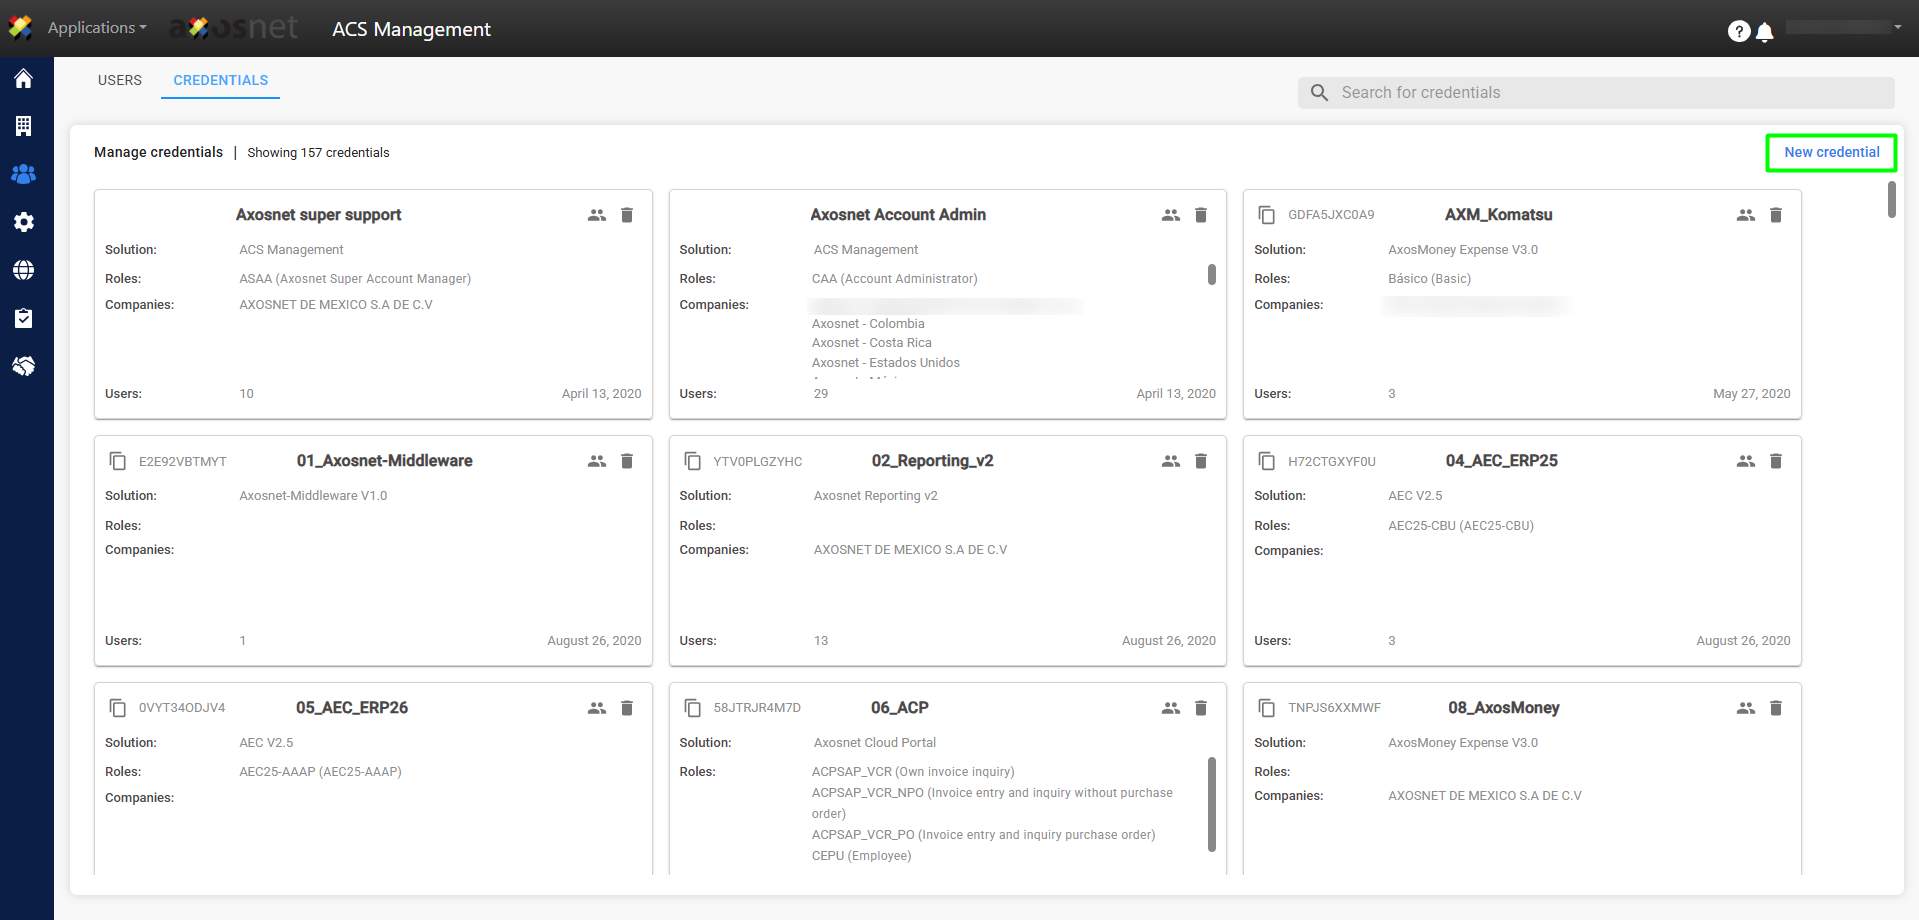Screen dimensions: 1919x920
Task: View users of Axosnet super support
Action: pyautogui.click(x=597, y=215)
